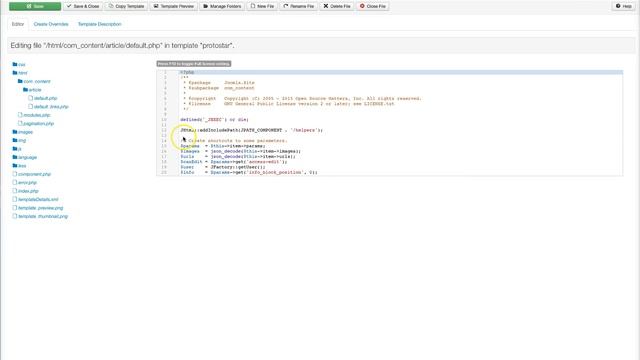The width and height of the screenshot is (640, 360).
Task: Click the $user JFactory::getUser line
Action: [x=223, y=167]
